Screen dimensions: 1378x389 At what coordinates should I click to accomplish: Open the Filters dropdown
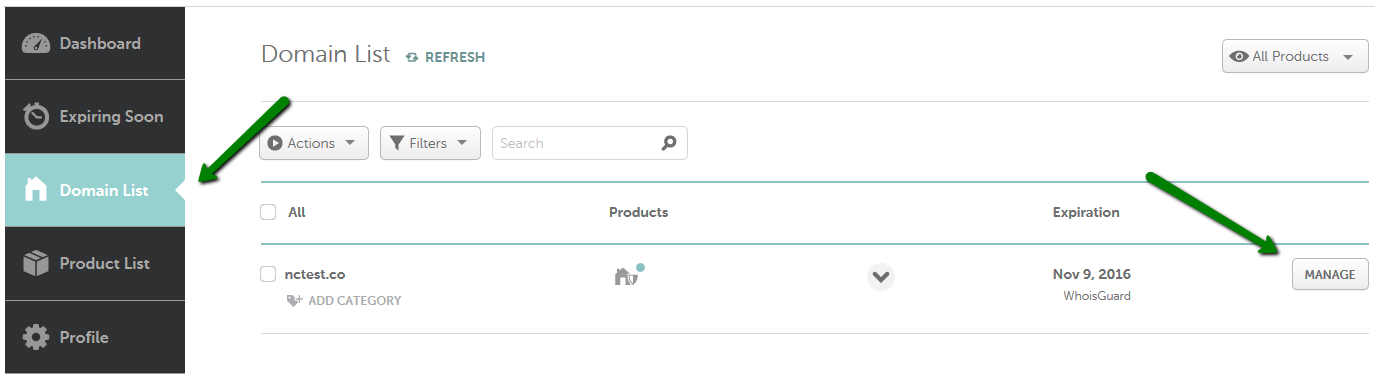tap(430, 143)
